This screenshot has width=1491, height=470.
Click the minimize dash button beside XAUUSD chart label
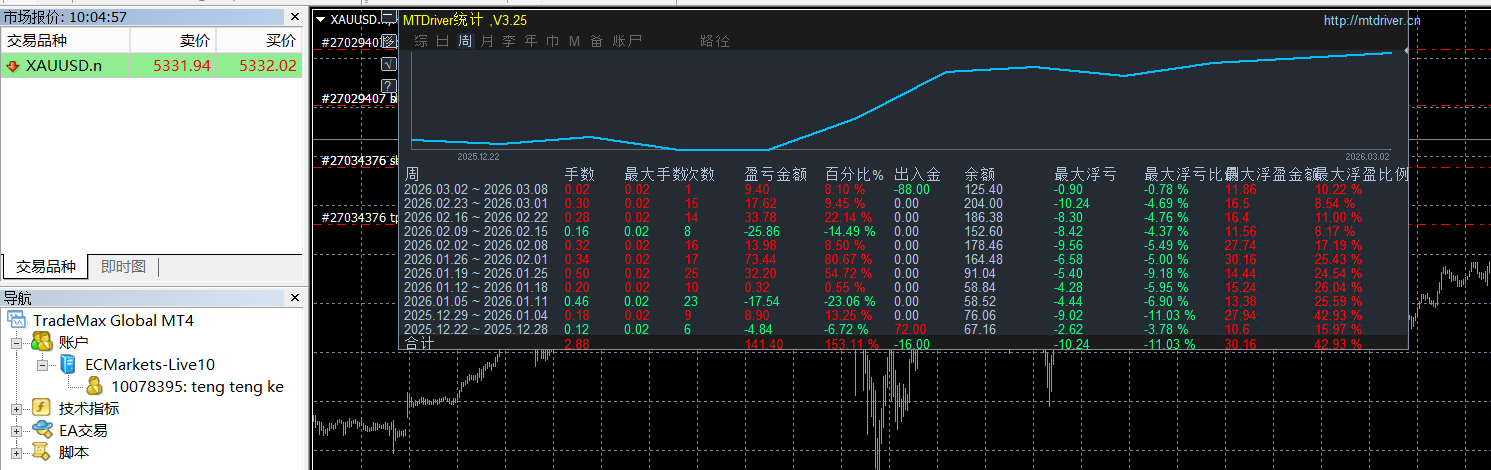[390, 19]
